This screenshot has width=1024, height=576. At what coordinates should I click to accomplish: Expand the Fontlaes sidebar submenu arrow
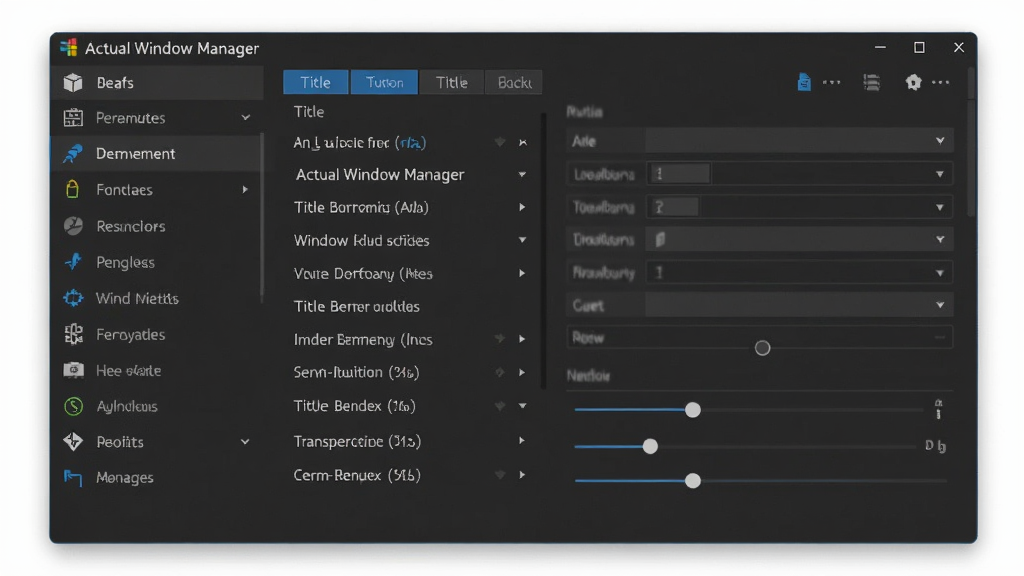click(x=245, y=189)
